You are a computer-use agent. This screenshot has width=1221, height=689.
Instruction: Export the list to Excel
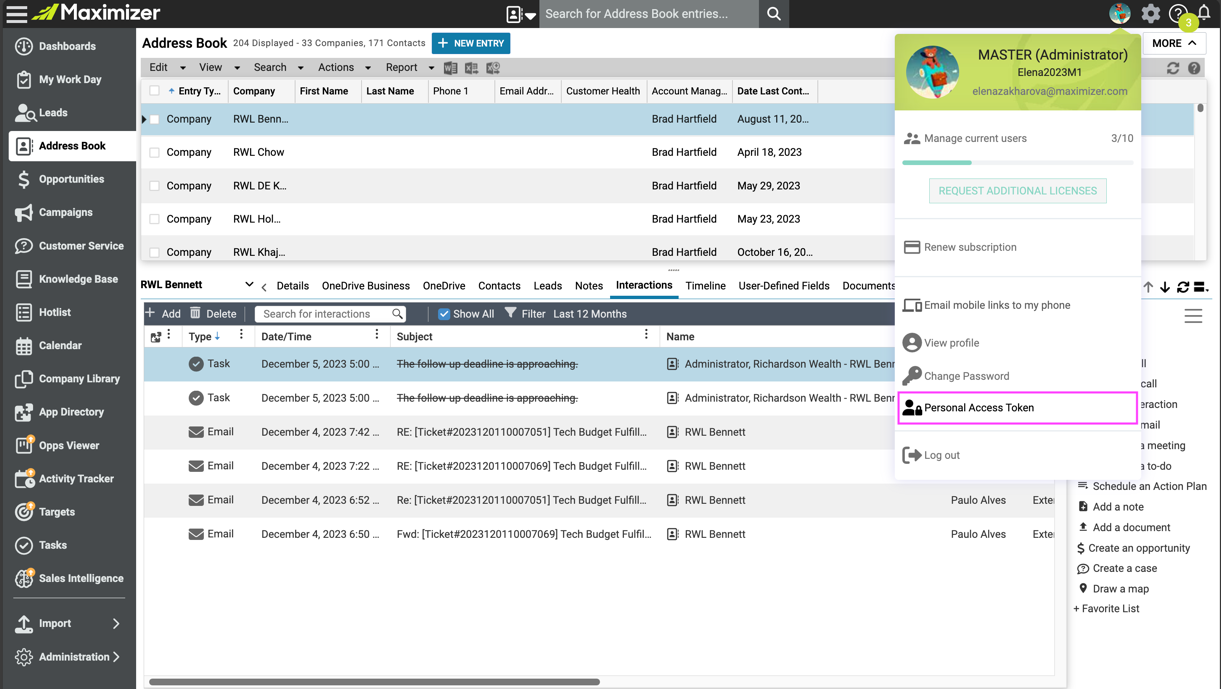(471, 68)
